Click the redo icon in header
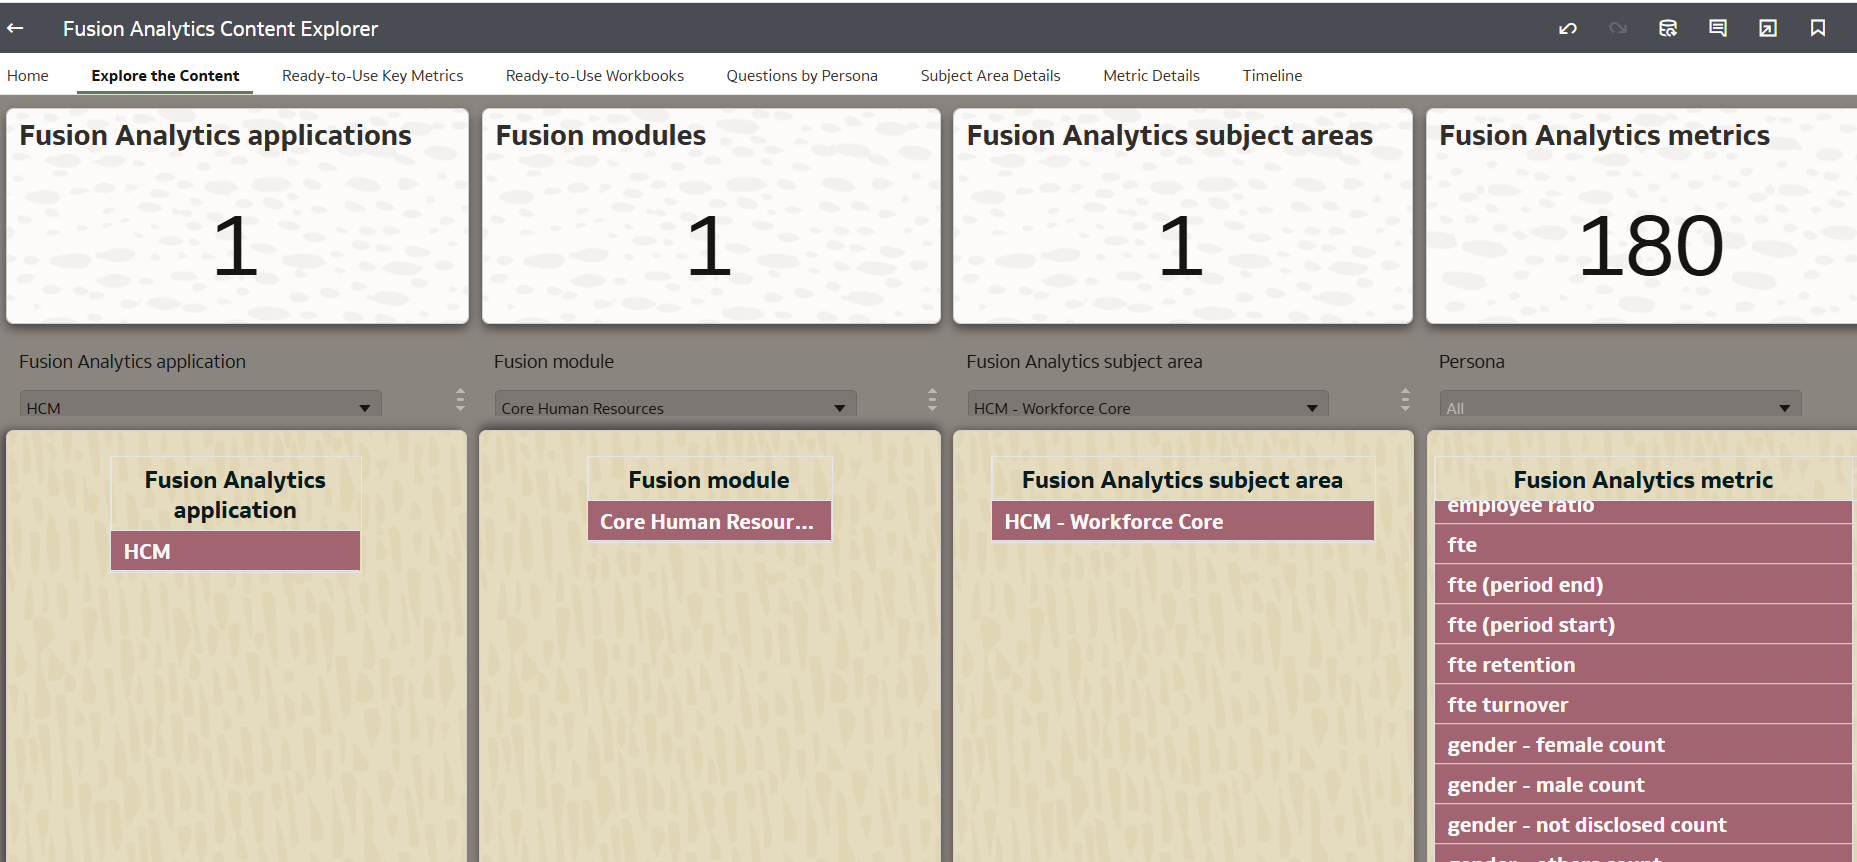The image size is (1857, 862). tap(1618, 28)
